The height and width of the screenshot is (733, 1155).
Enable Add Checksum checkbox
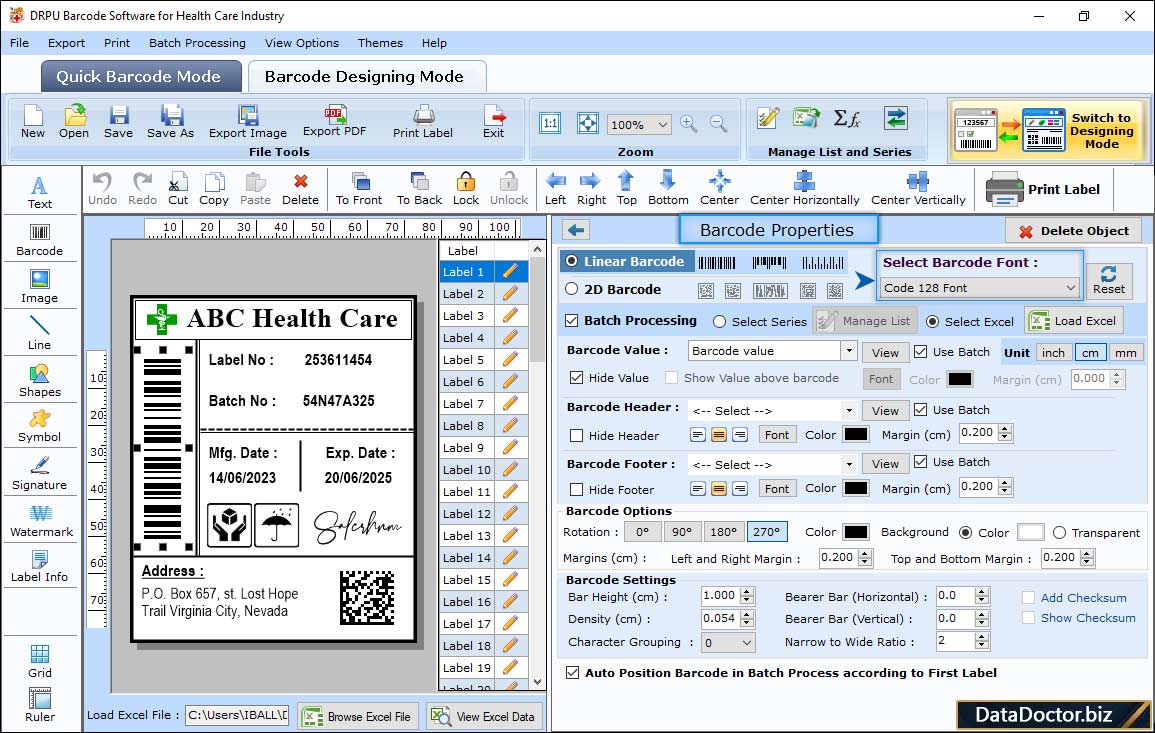pos(1028,598)
